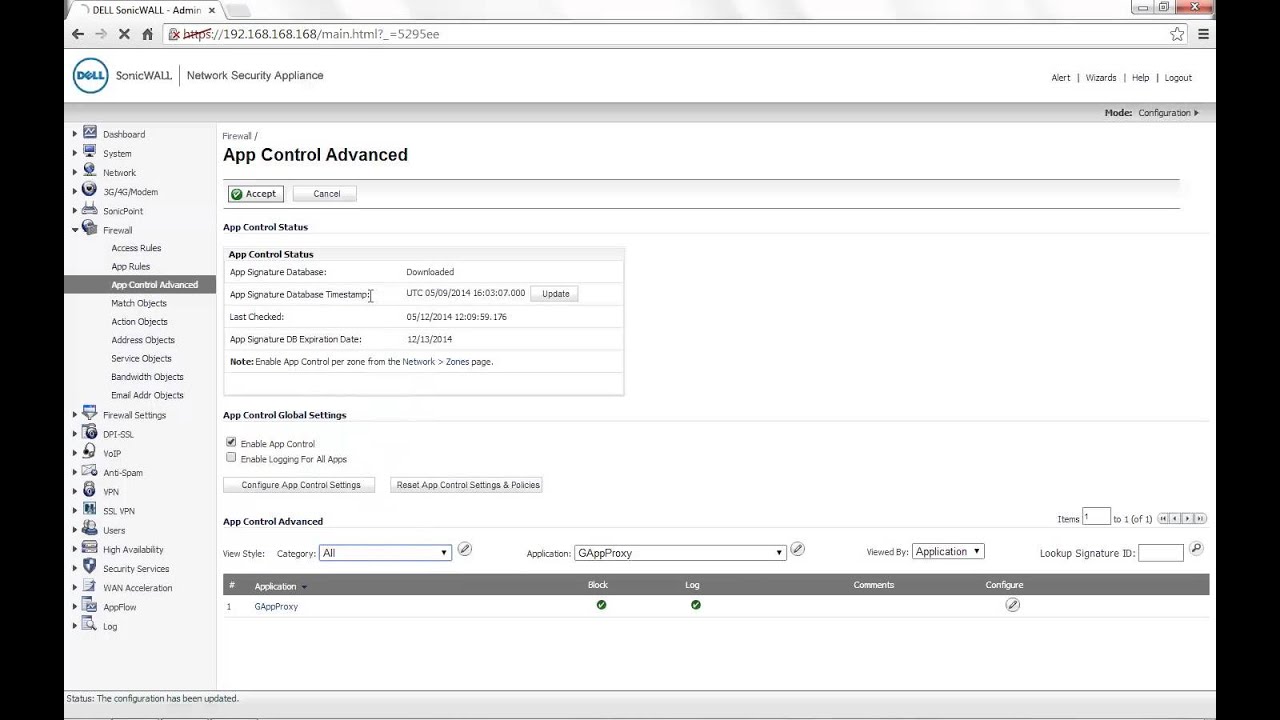
Task: Open the Viewed By dropdown
Action: coord(948,551)
